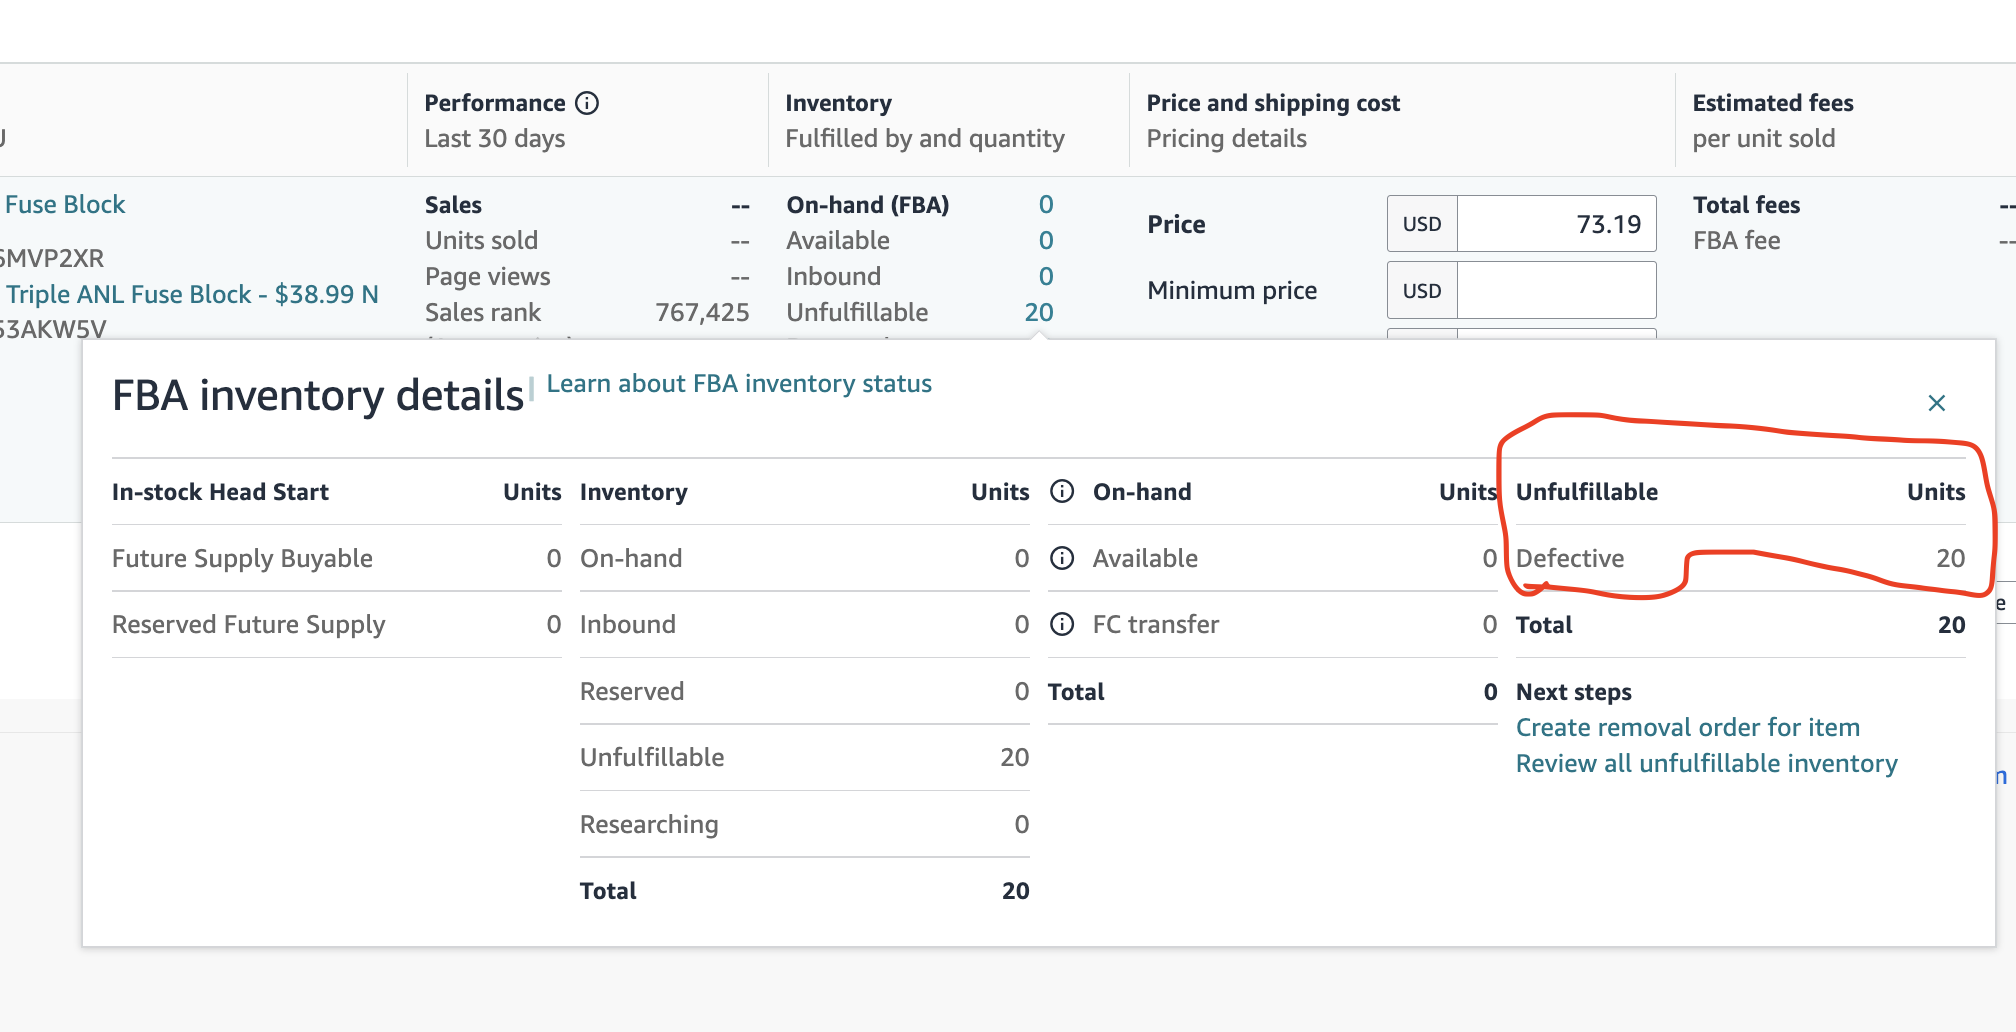Viewport: 2016px width, 1032px height.
Task: Click the Price input field showing 73.19
Action: point(1556,224)
